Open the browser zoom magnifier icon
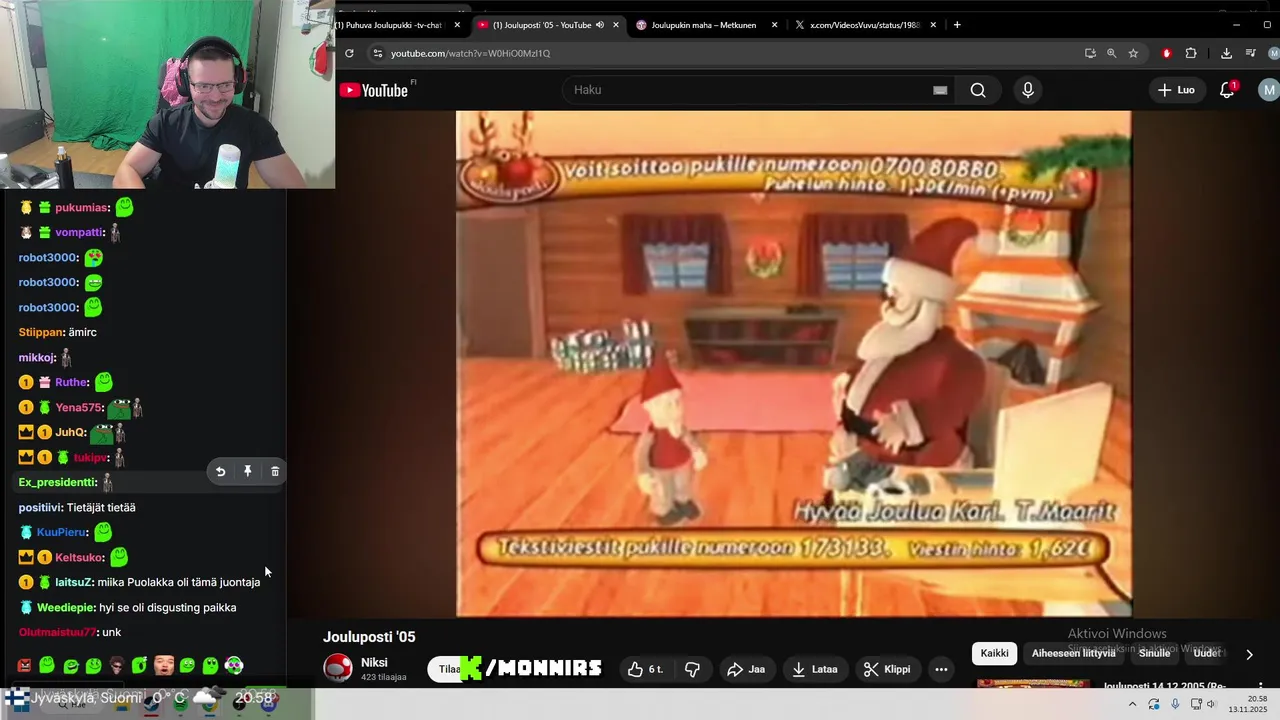The width and height of the screenshot is (1280, 720). coord(1111,53)
